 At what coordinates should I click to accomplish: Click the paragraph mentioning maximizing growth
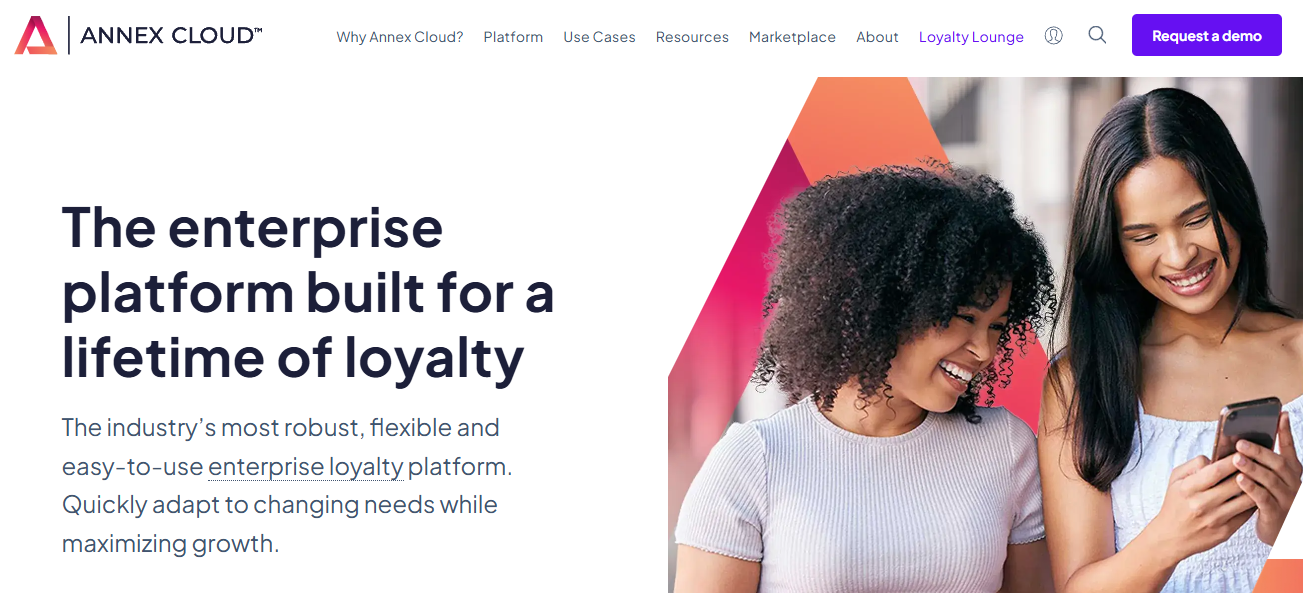[x=287, y=486]
